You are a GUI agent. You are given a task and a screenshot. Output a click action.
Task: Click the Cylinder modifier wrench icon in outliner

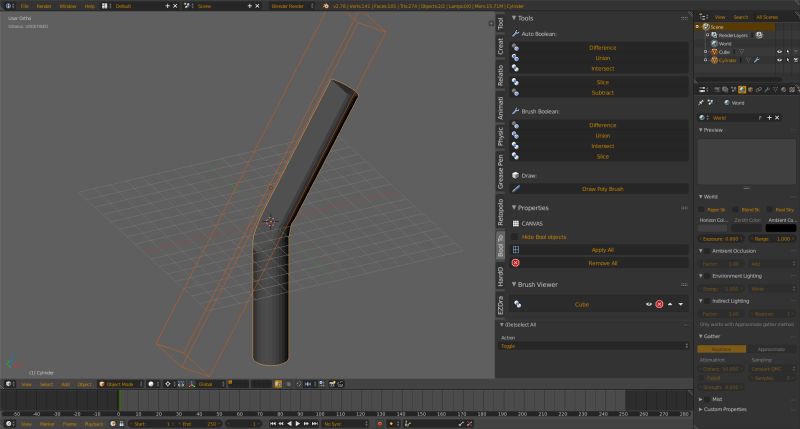[757, 60]
